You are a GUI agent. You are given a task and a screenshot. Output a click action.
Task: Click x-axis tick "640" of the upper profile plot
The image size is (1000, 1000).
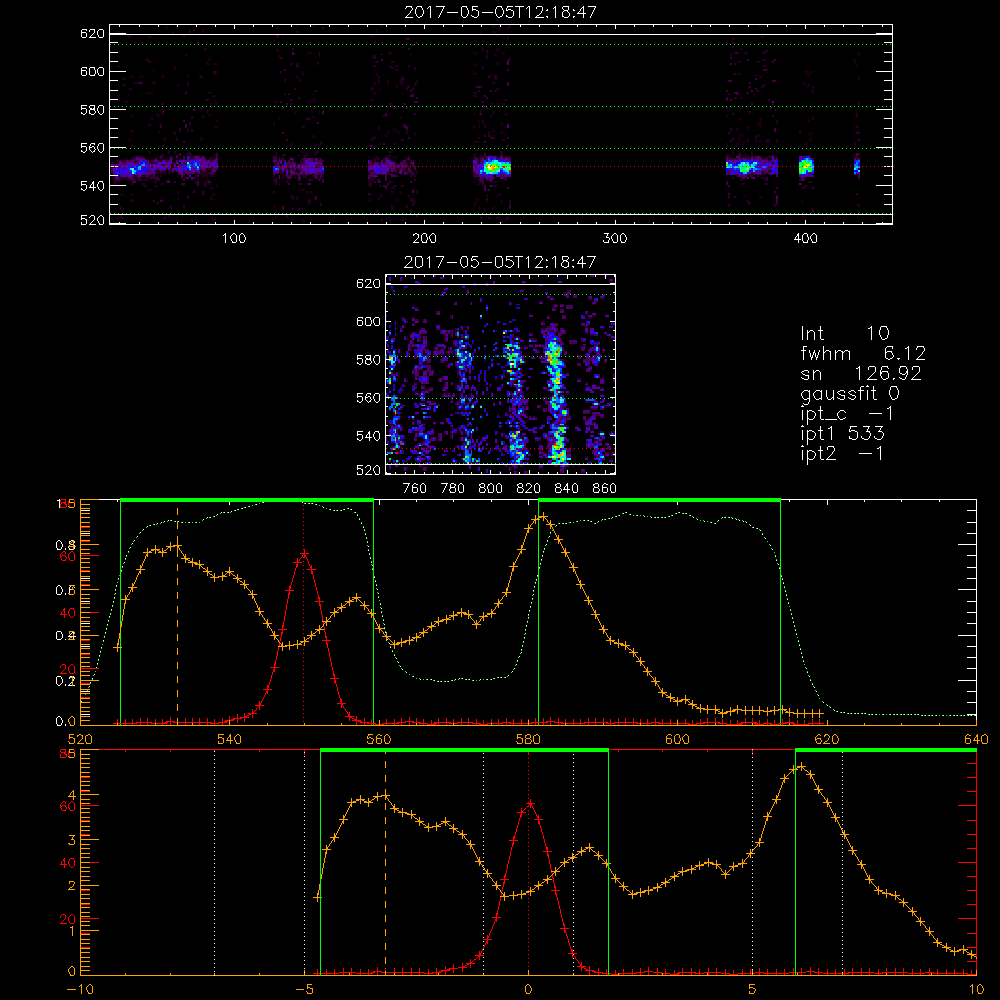(976, 739)
